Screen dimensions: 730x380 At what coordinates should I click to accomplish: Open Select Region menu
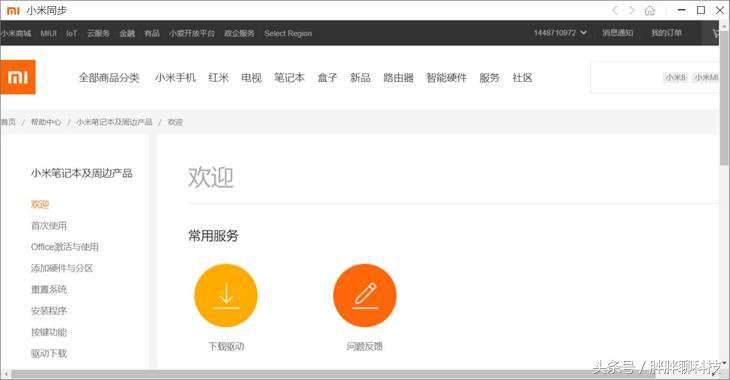pyautogui.click(x=288, y=34)
